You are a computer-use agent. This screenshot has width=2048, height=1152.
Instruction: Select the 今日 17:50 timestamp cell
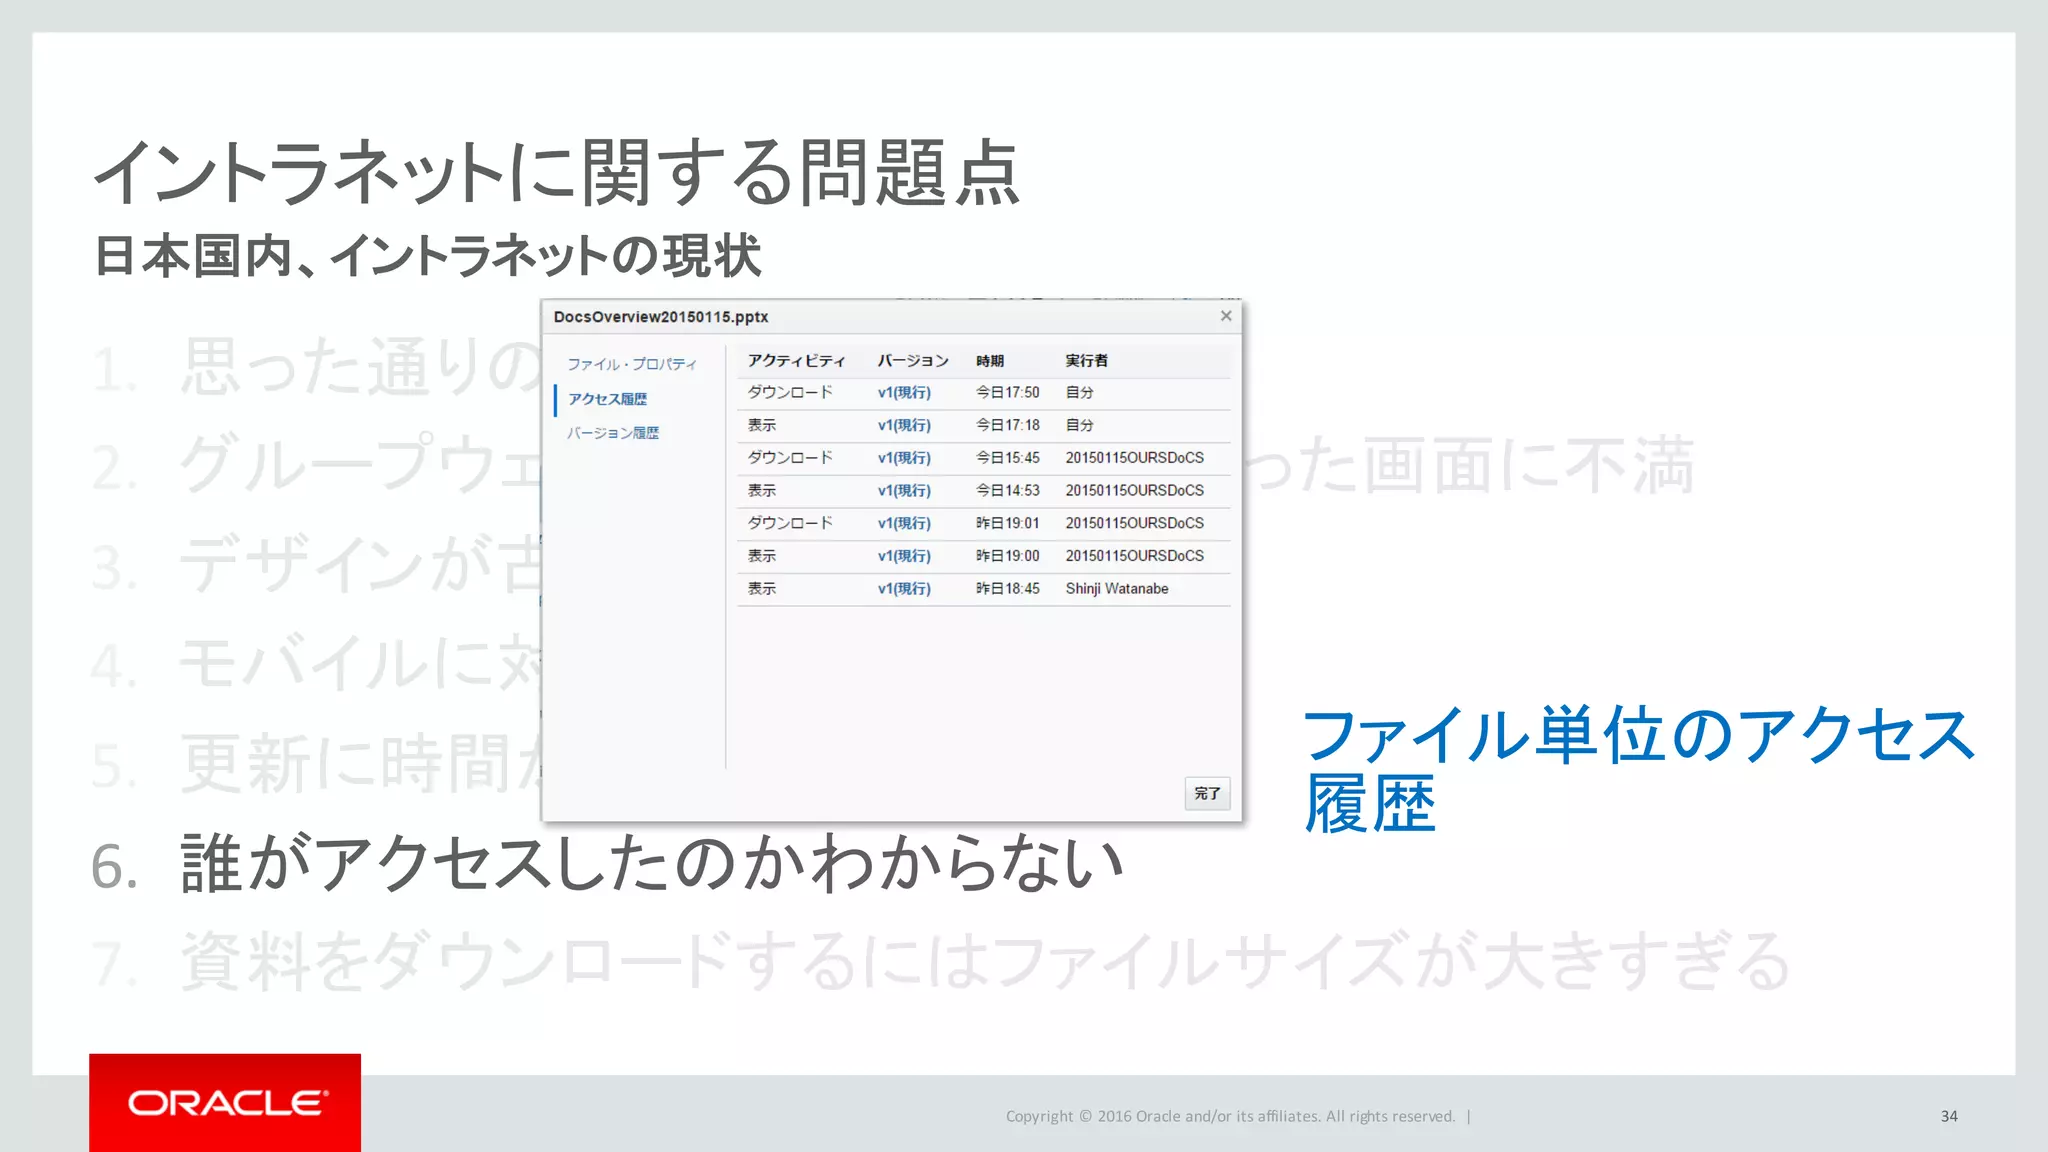pos(1008,393)
